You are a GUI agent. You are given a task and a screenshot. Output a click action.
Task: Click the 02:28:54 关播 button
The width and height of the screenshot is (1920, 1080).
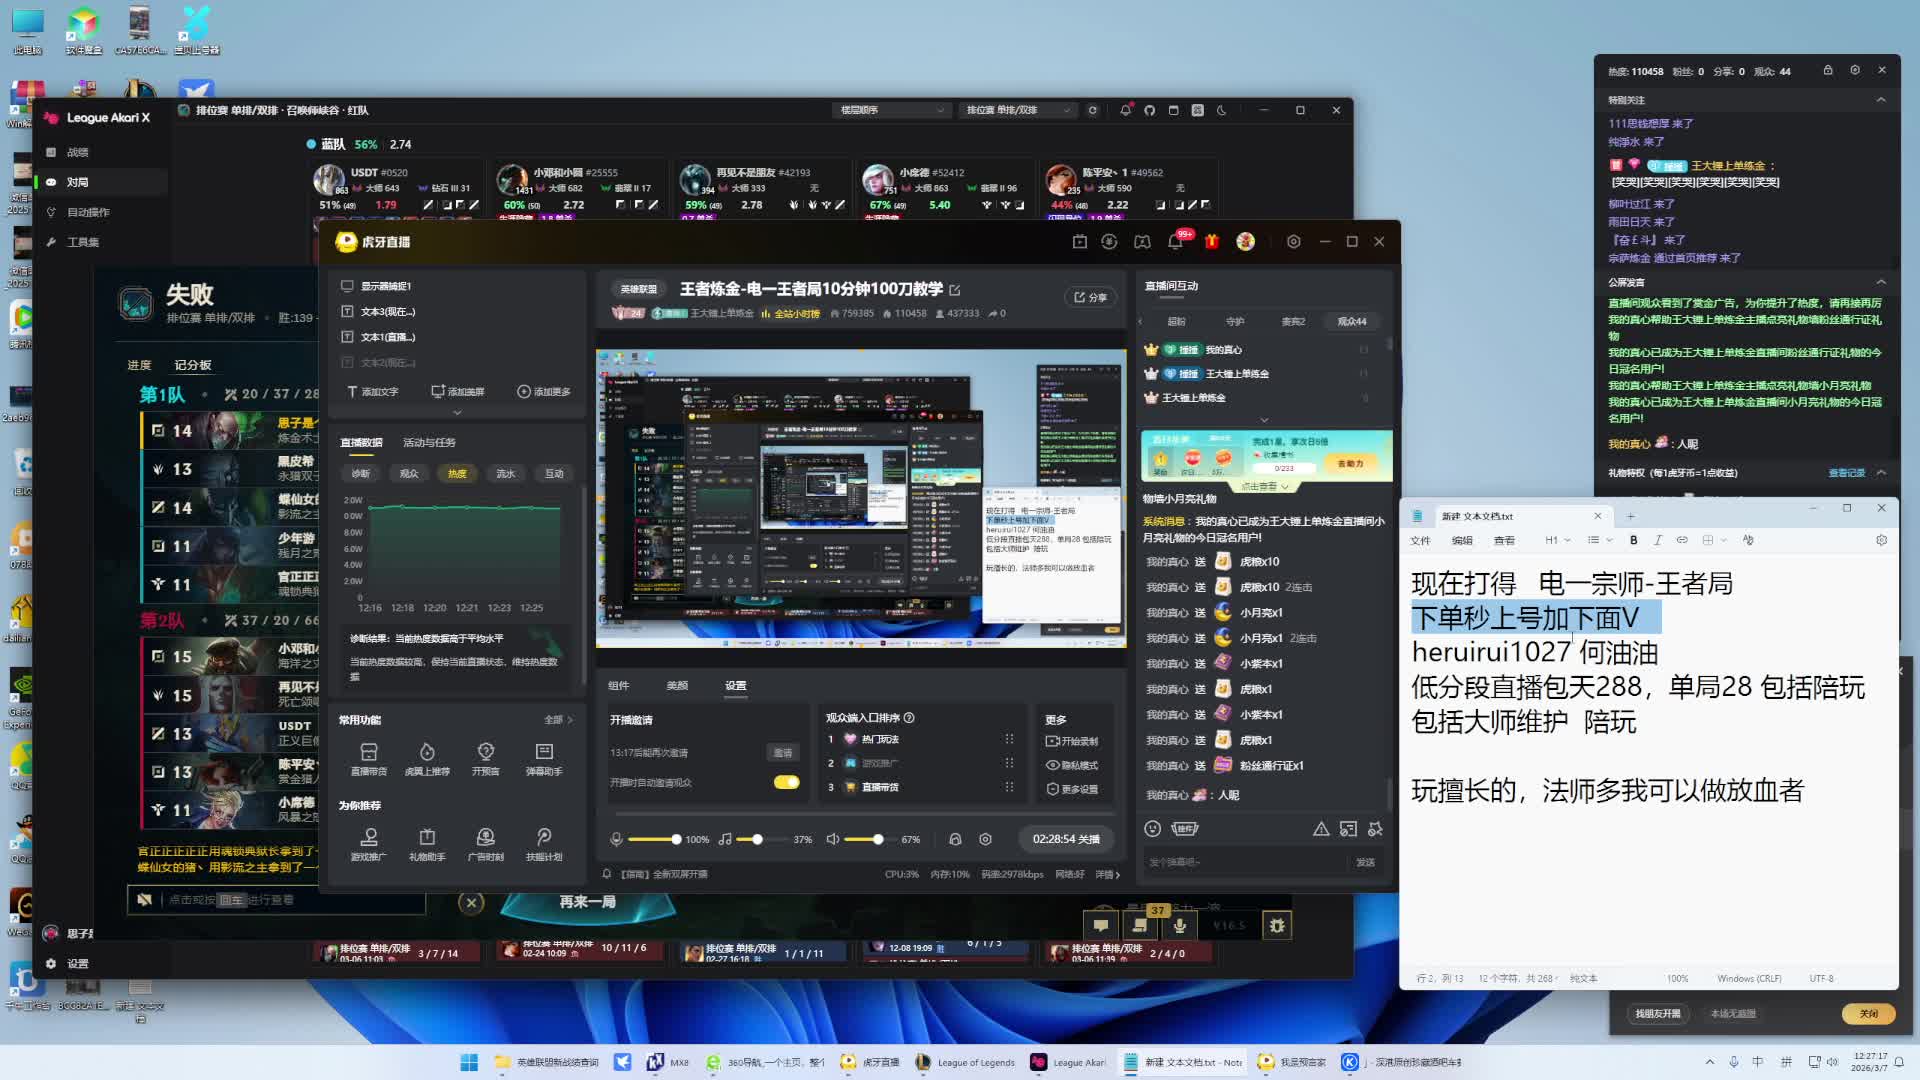coord(1065,839)
